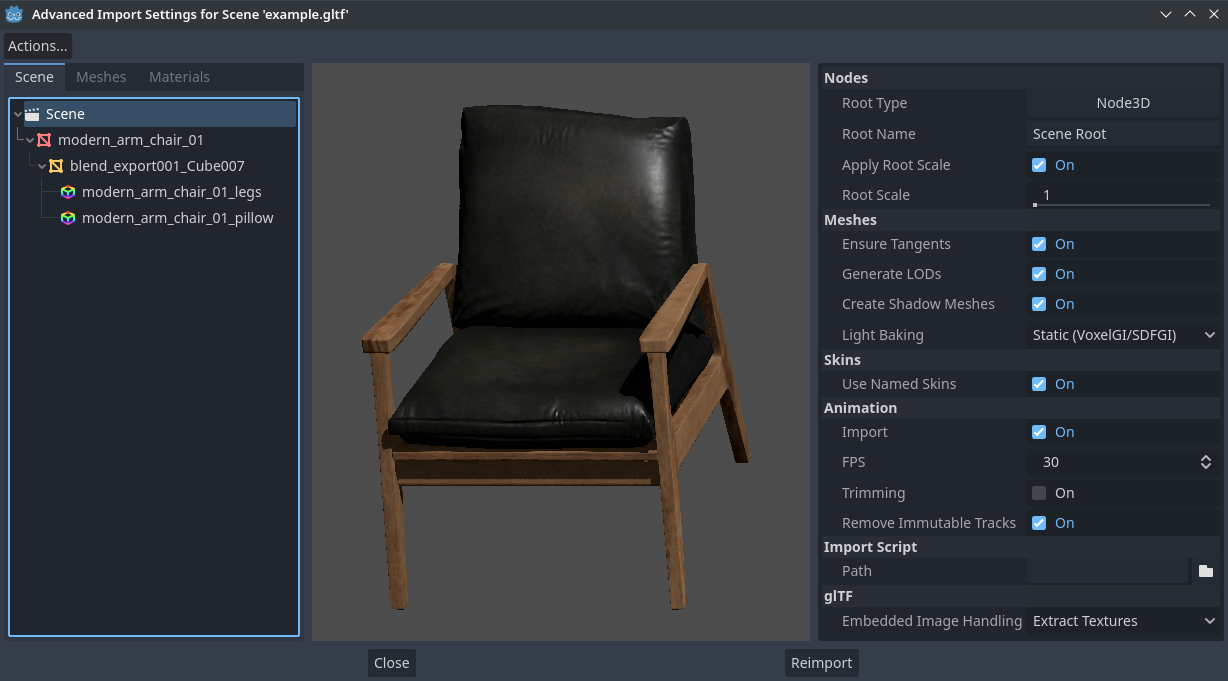Open the Actions... menu
The width and height of the screenshot is (1228, 681).
click(37, 45)
